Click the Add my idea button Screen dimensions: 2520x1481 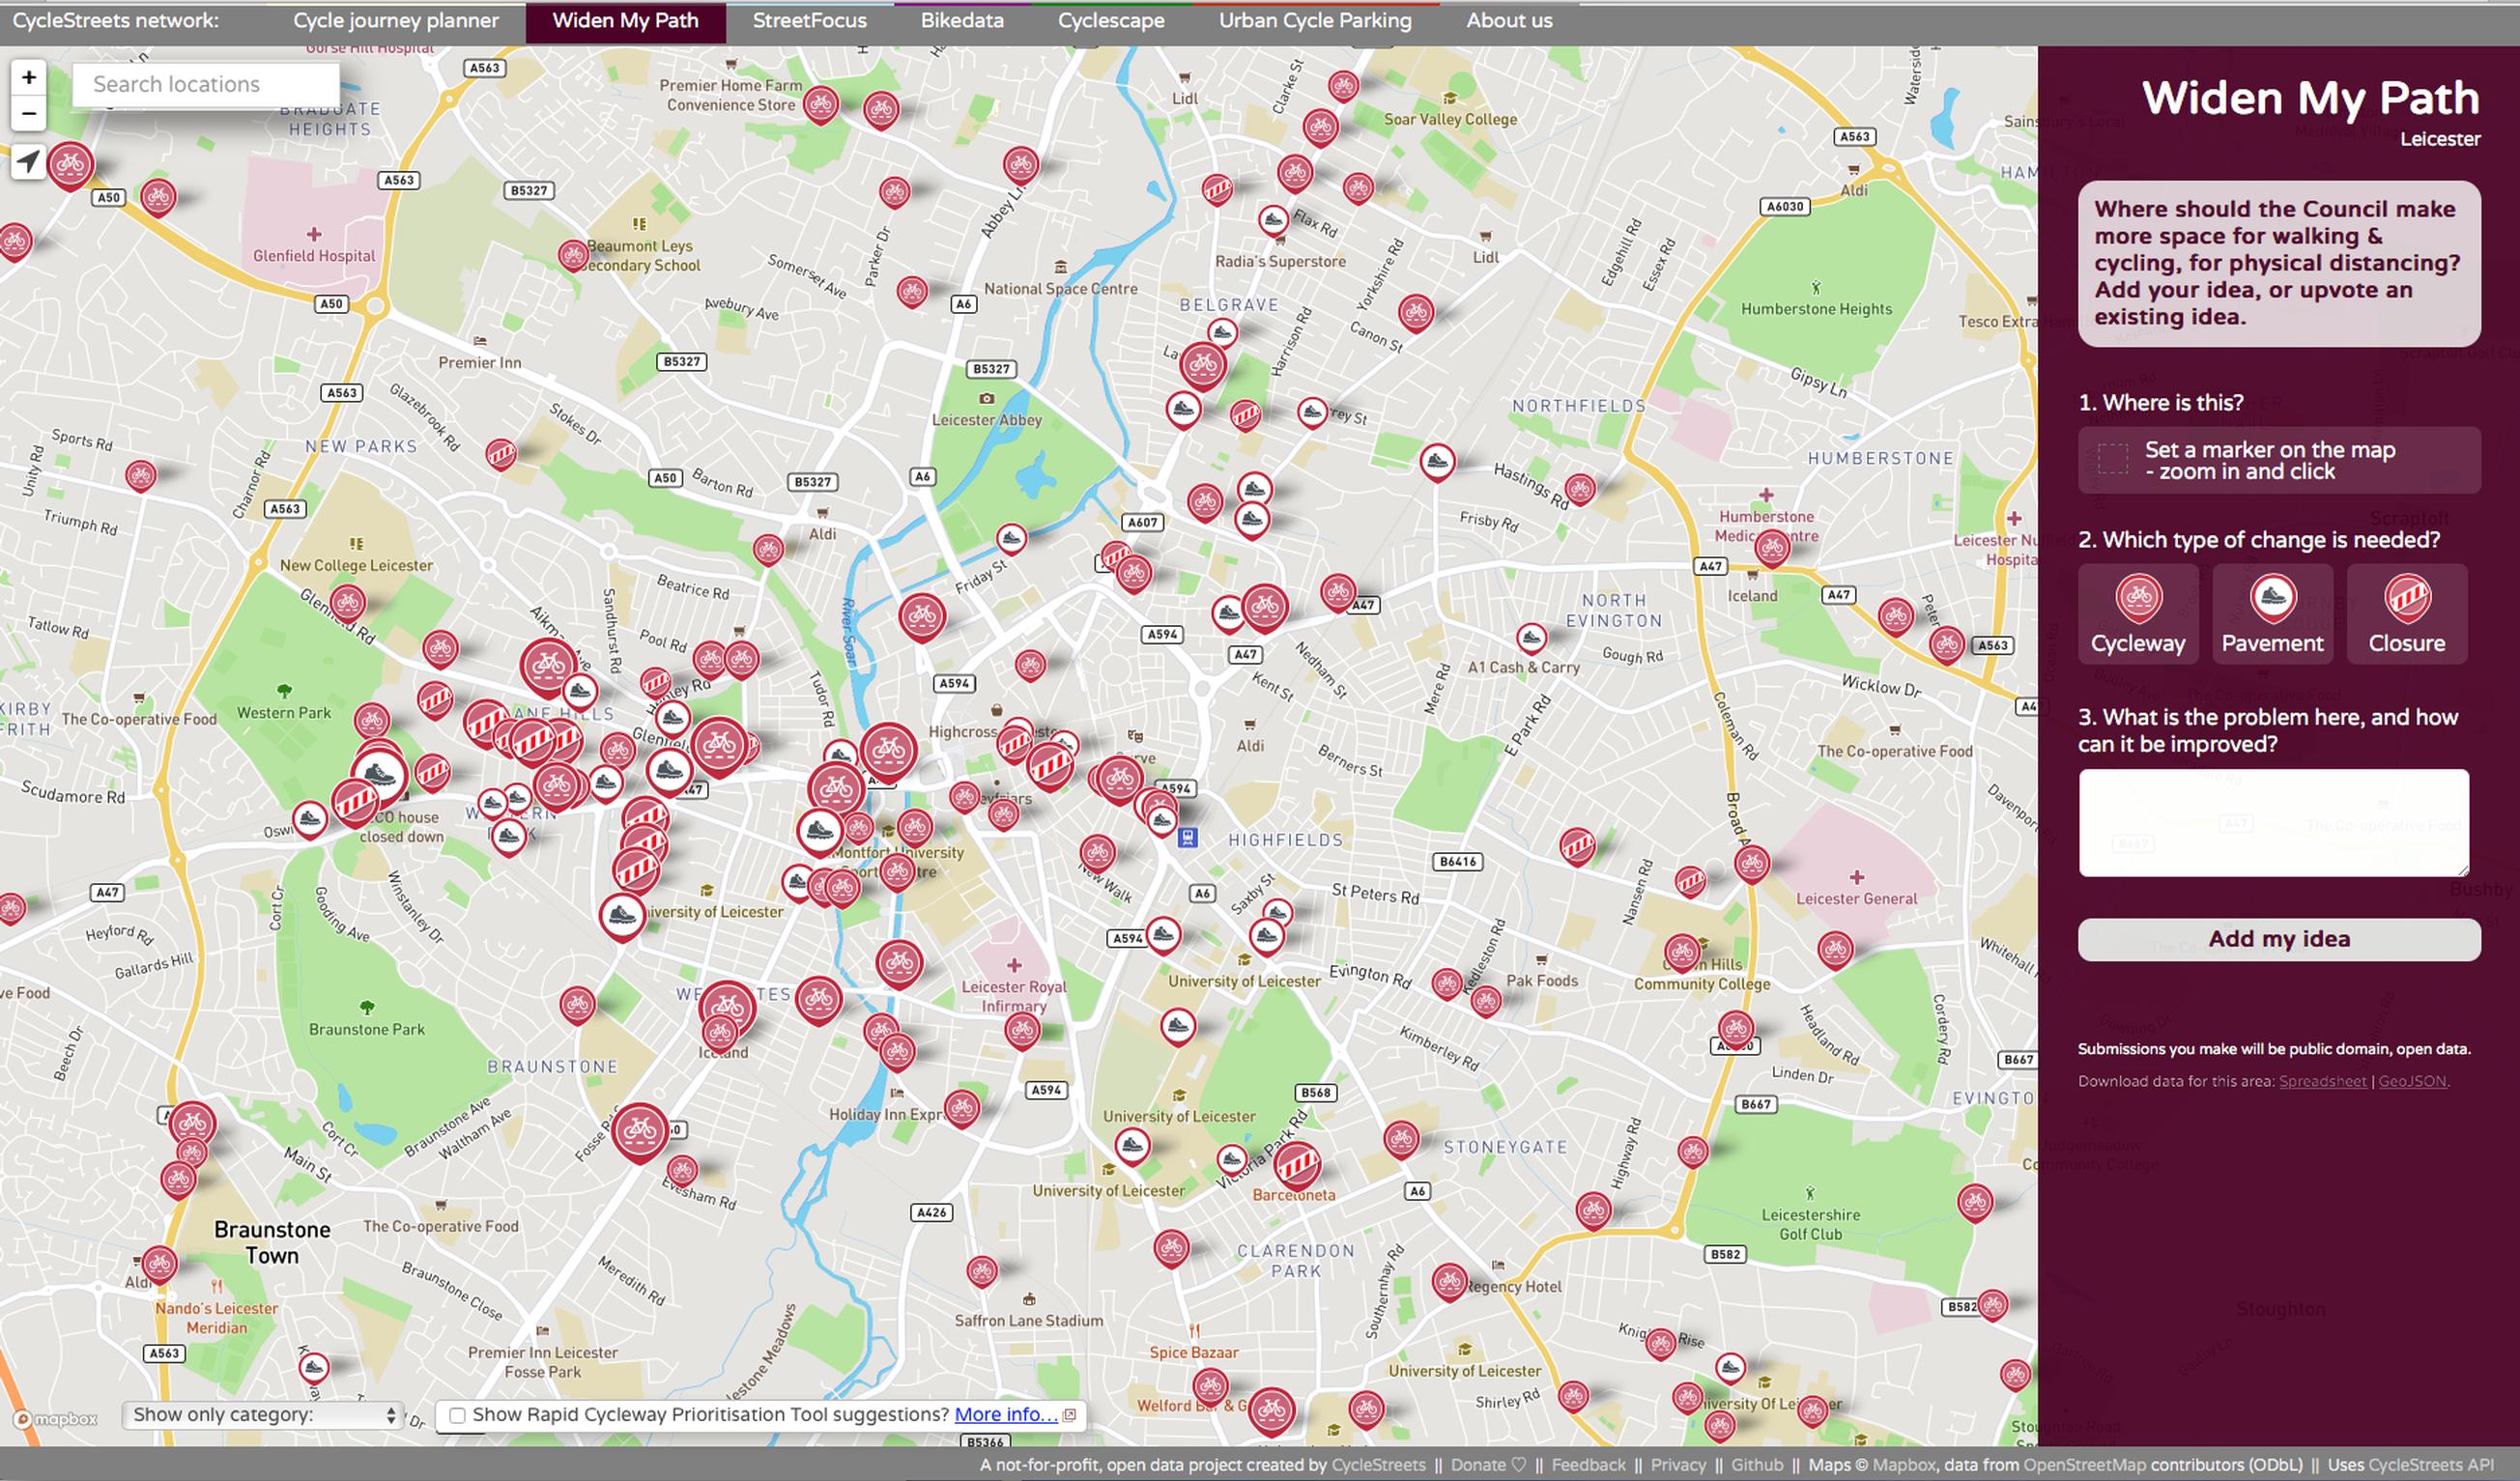pos(2279,939)
